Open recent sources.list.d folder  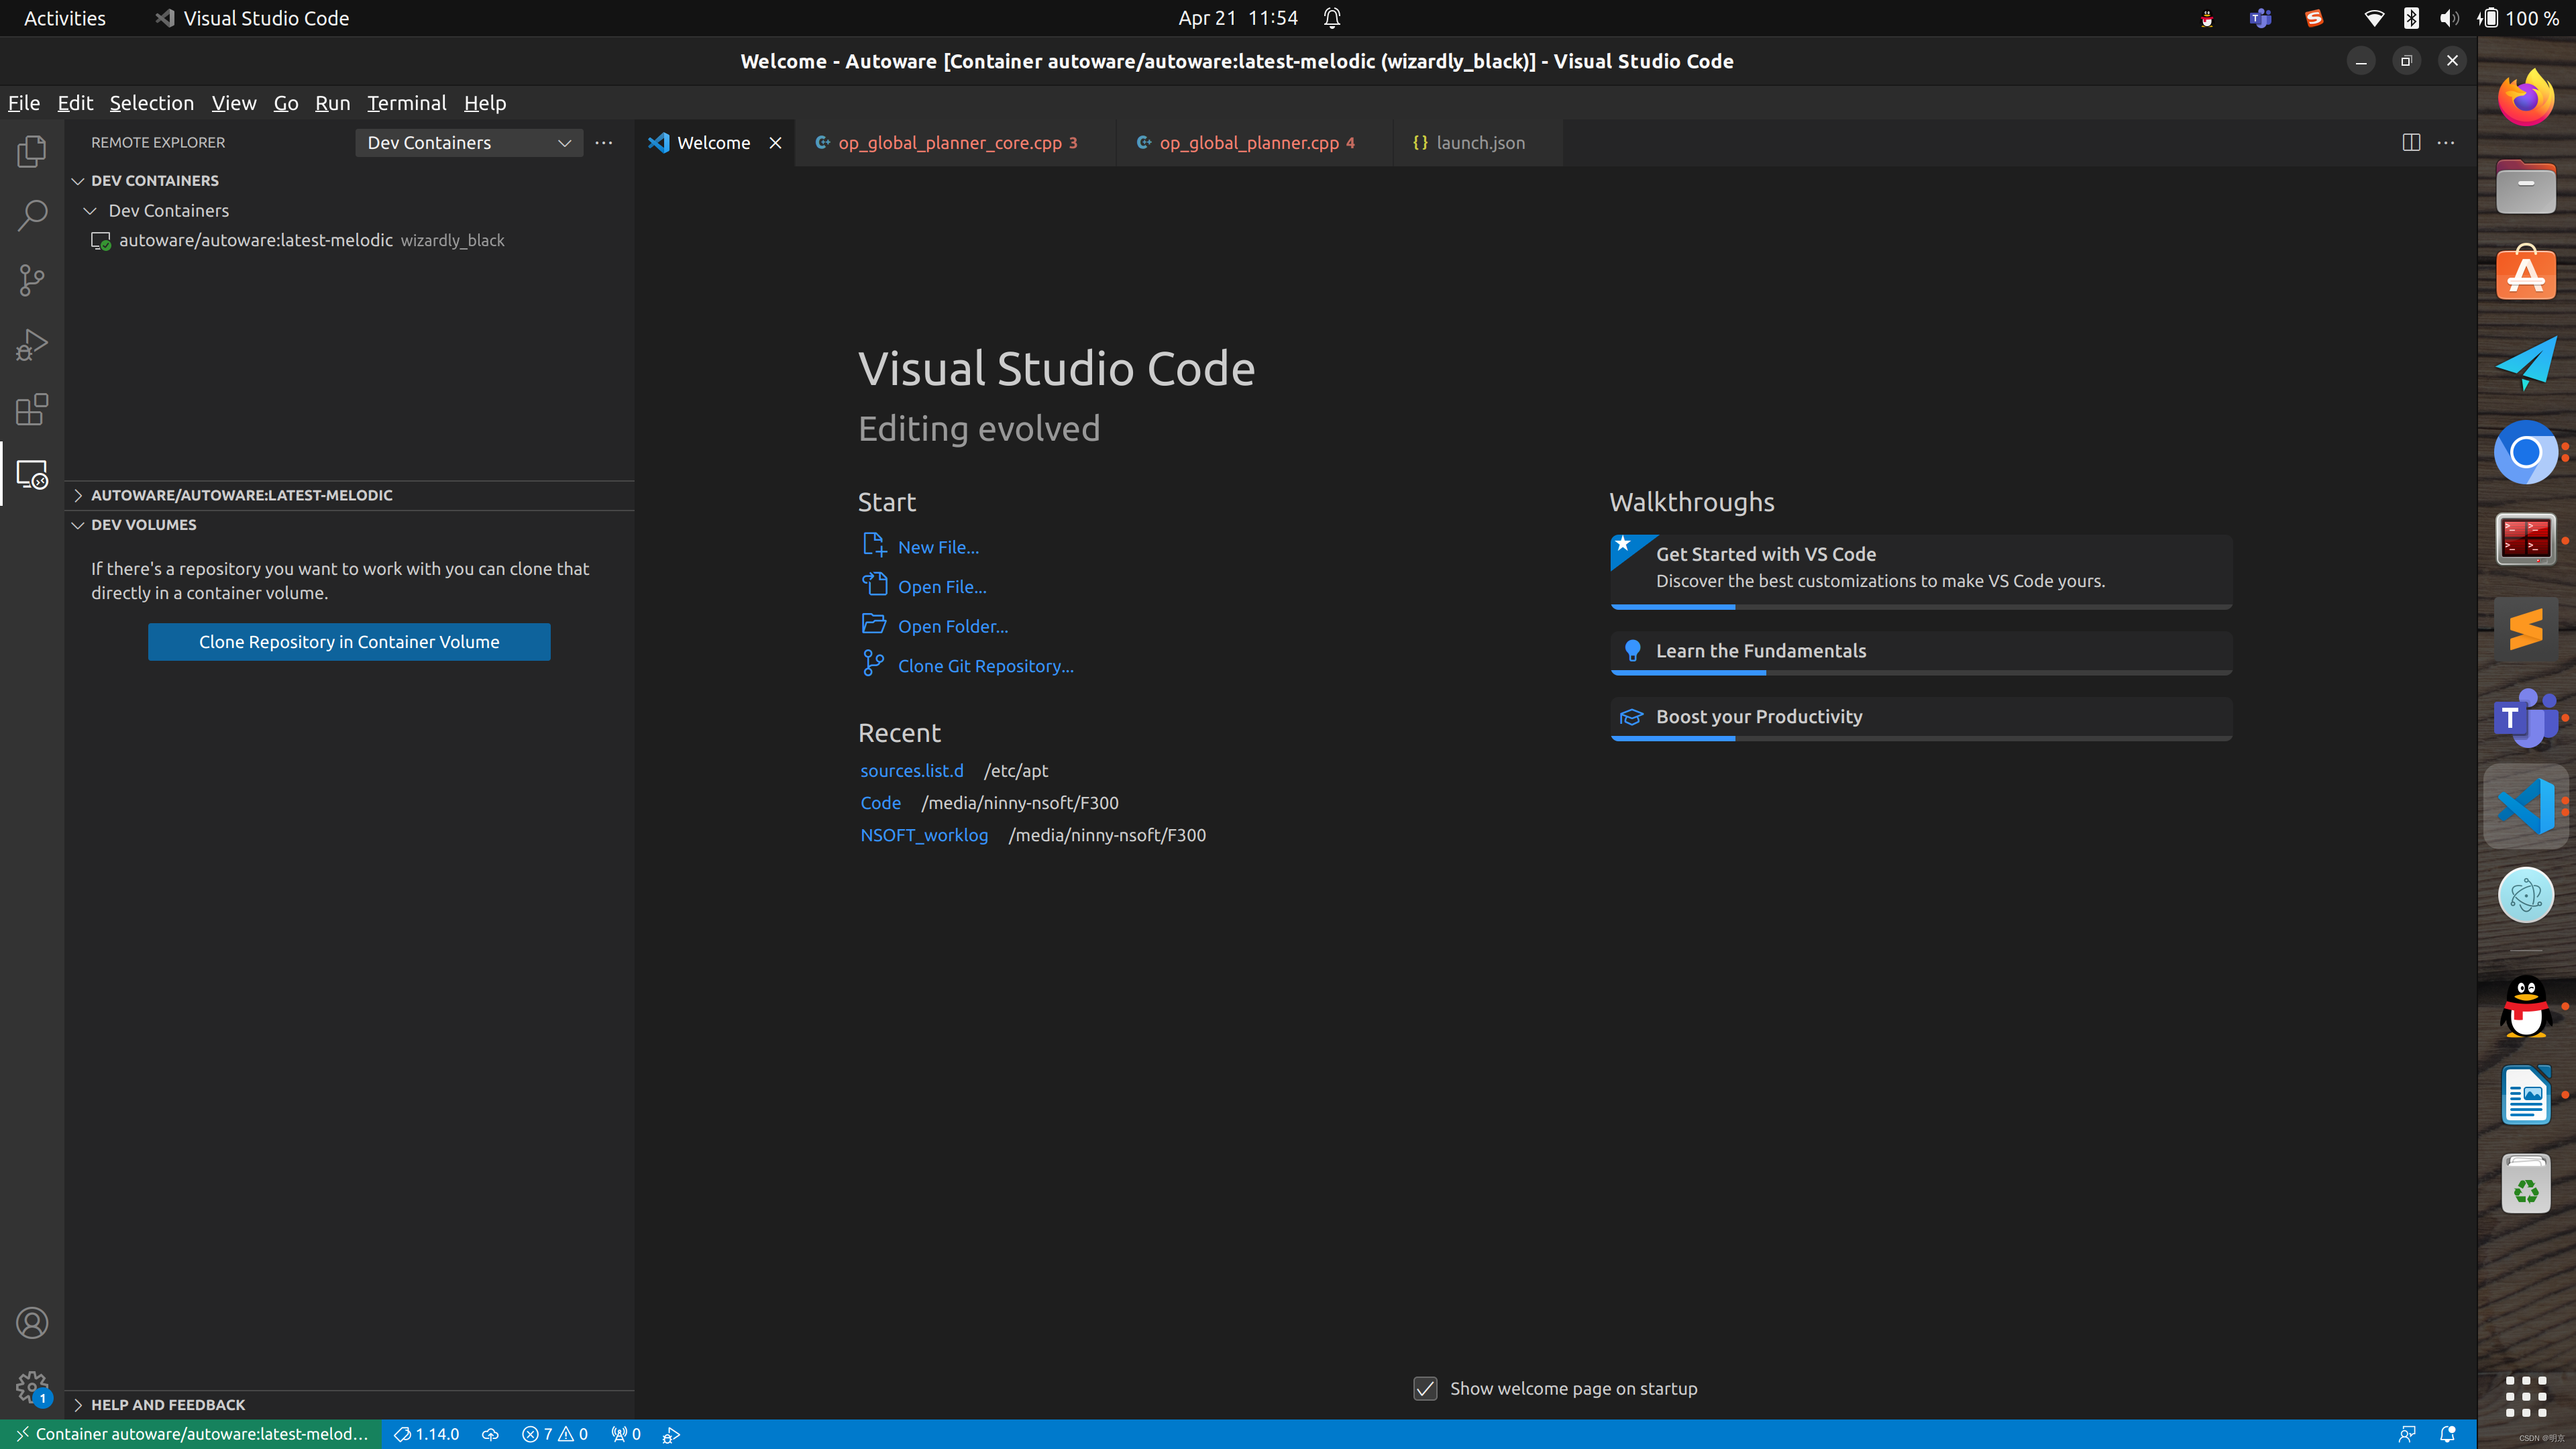pos(912,771)
